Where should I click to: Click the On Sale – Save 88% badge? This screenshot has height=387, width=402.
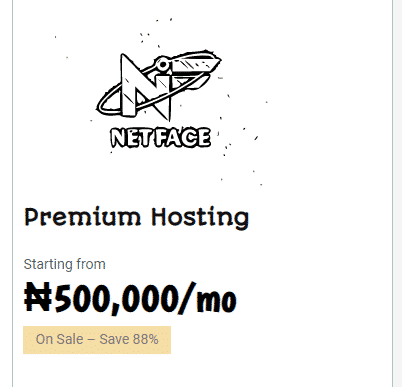pyautogui.click(x=97, y=340)
